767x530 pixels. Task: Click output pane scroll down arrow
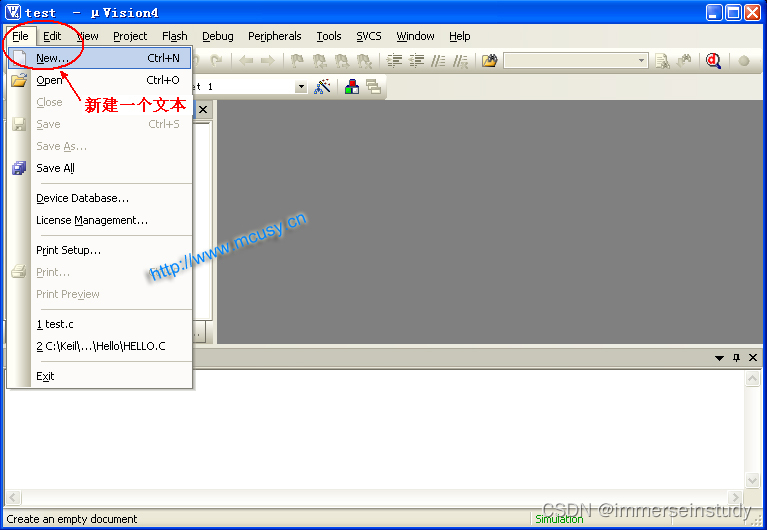(752, 481)
